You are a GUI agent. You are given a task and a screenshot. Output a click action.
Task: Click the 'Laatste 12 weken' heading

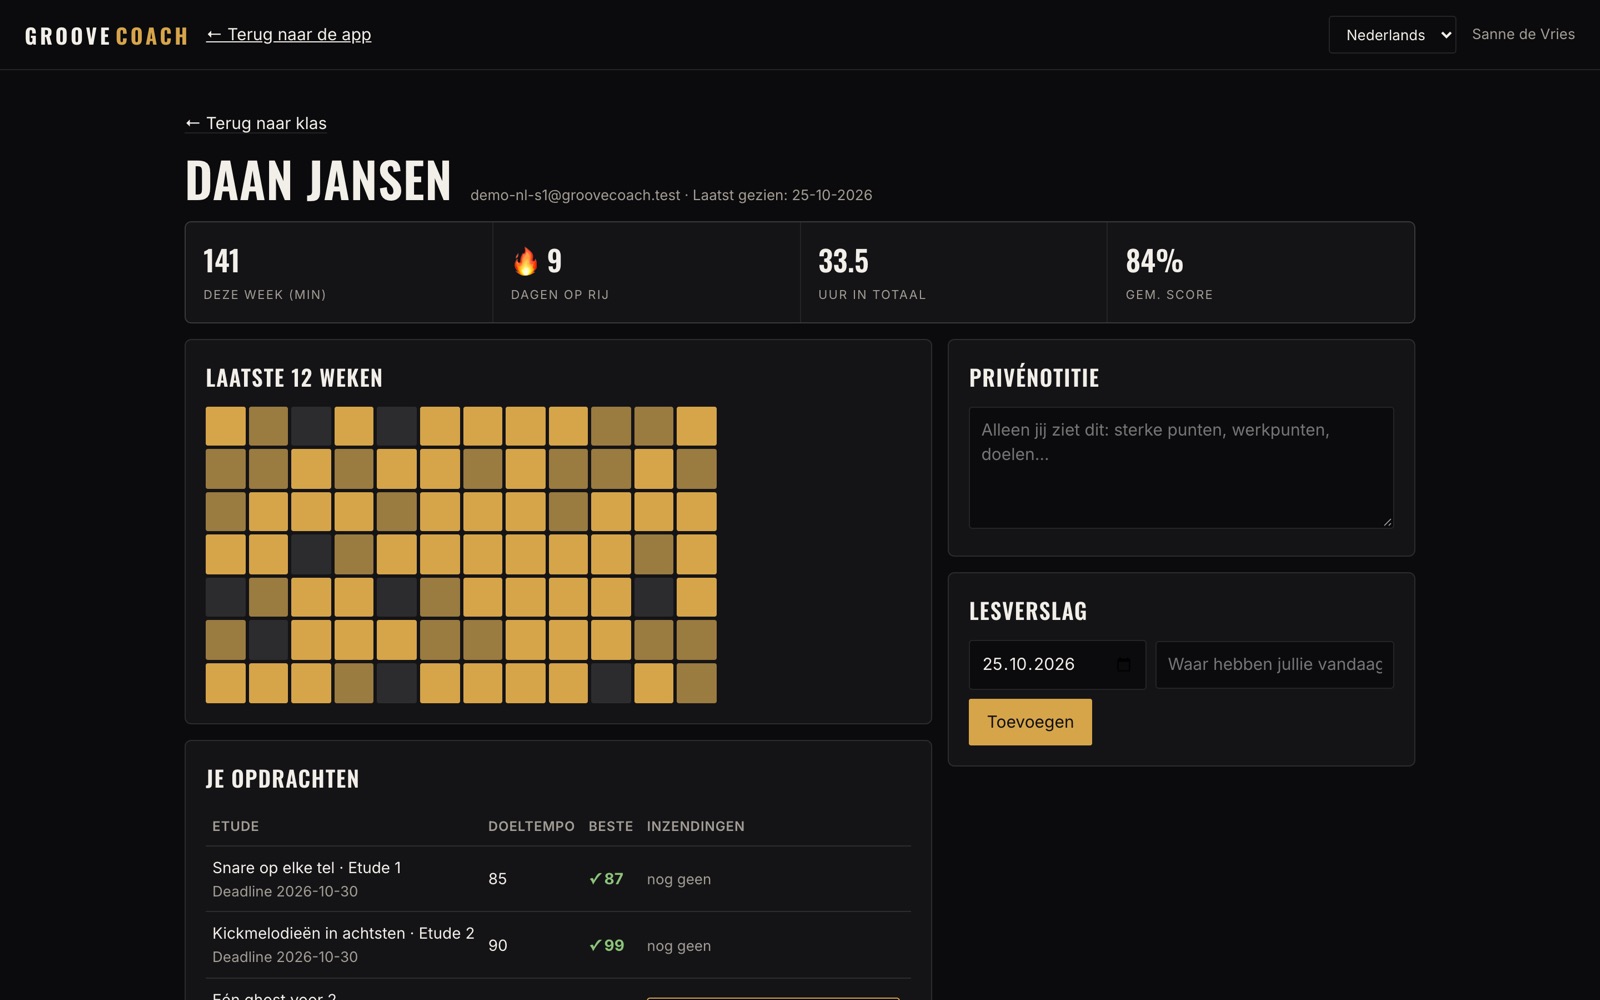pos(294,378)
